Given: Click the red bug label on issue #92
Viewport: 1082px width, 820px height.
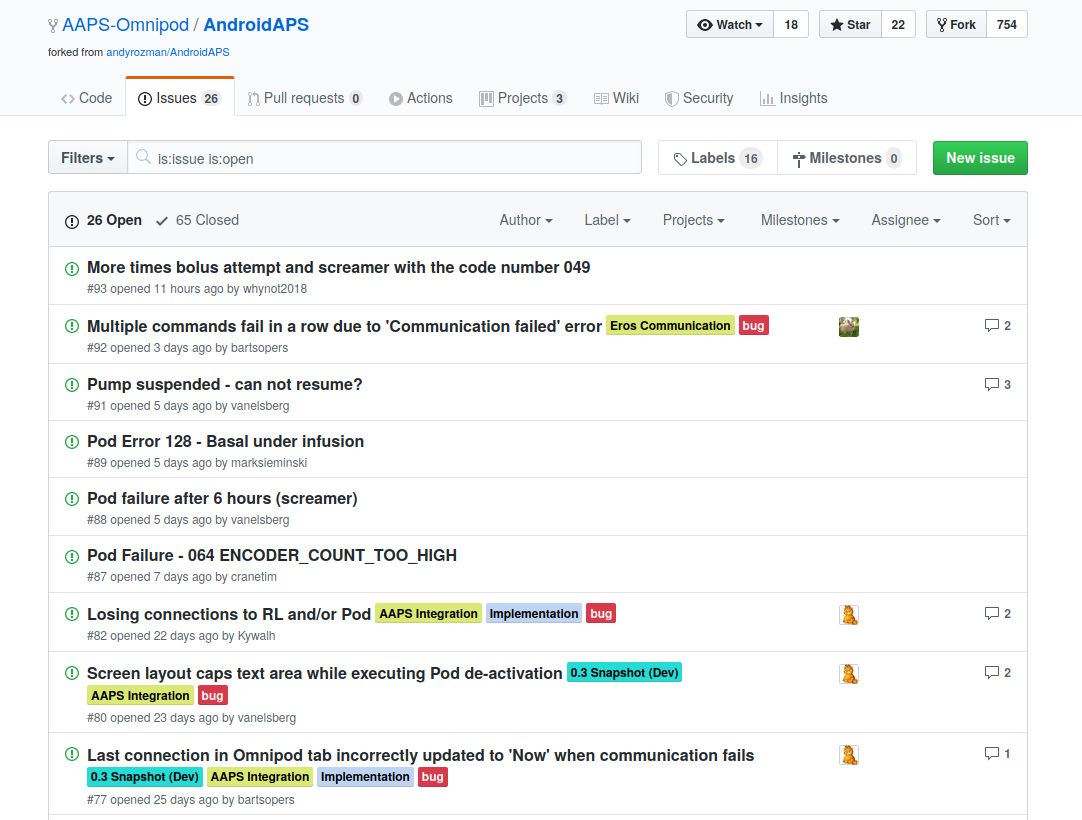Looking at the screenshot, I should pyautogui.click(x=753, y=325).
